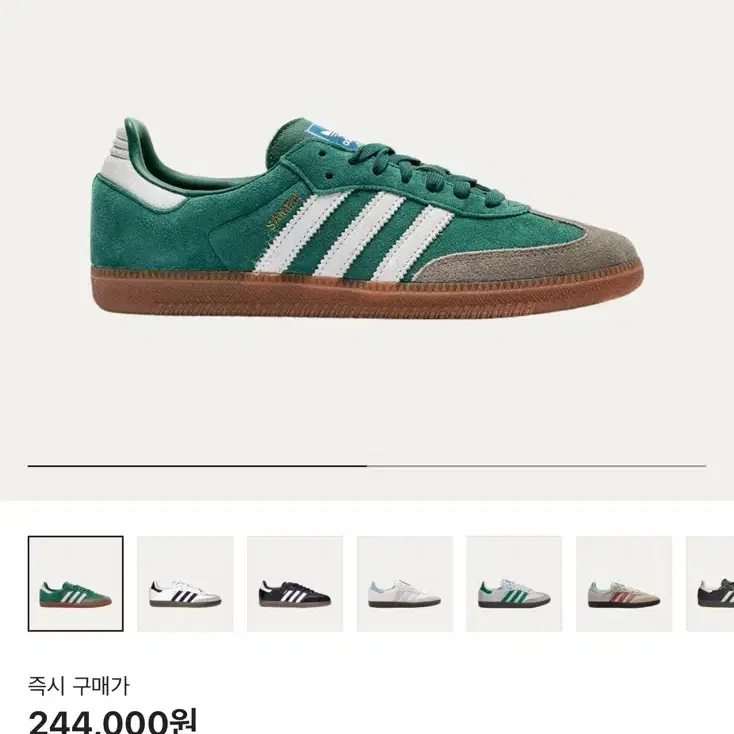Screen dimensions: 734x734
Task: Tap the 즉시 구매가 label
Action: [78, 687]
